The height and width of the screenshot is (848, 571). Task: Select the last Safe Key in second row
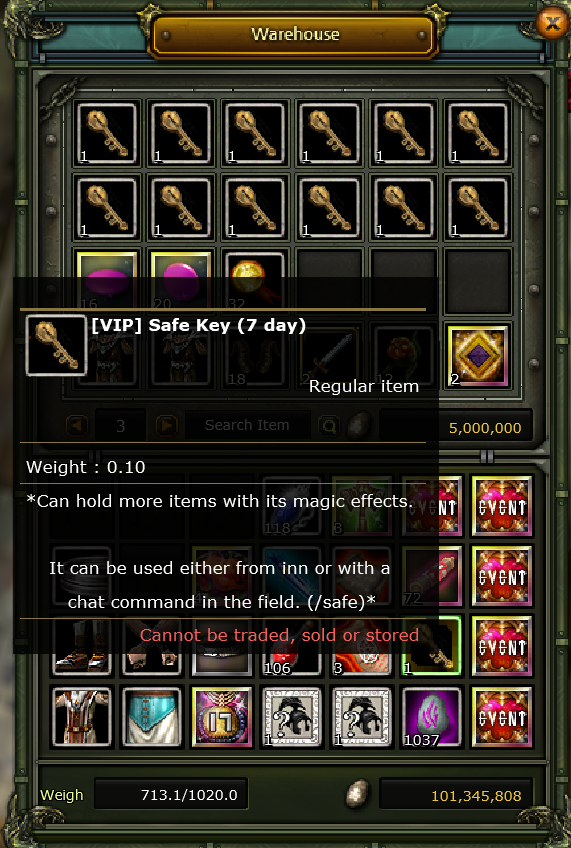[x=477, y=208]
